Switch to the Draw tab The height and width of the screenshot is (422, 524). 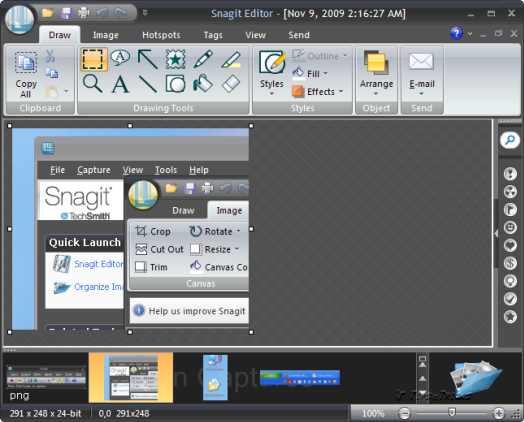[59, 35]
